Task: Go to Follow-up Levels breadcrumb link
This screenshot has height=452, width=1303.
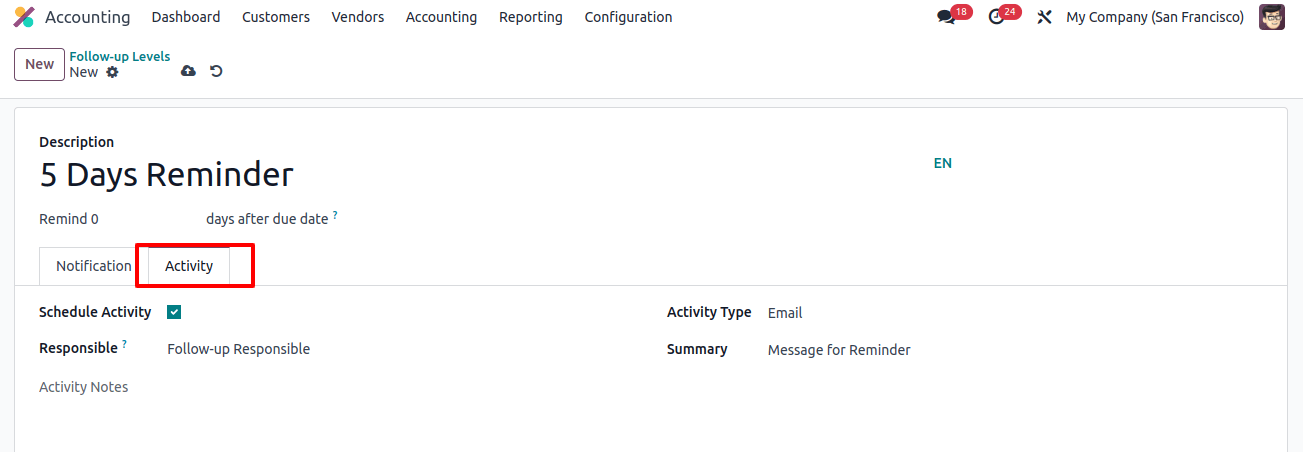Action: [120, 57]
